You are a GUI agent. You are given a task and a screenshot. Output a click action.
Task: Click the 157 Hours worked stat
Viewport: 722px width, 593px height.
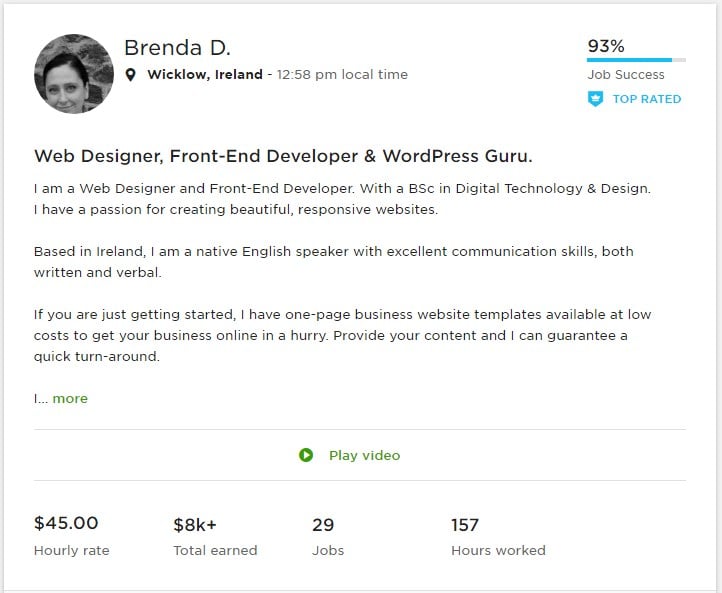coord(465,524)
